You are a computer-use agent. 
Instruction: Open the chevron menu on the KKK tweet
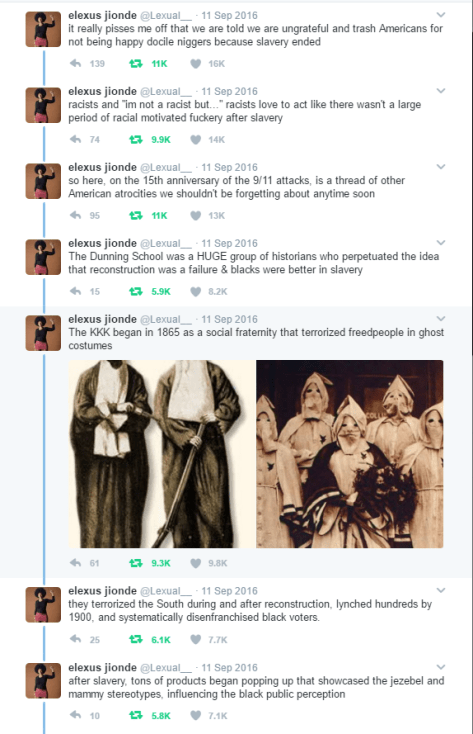tap(441, 318)
